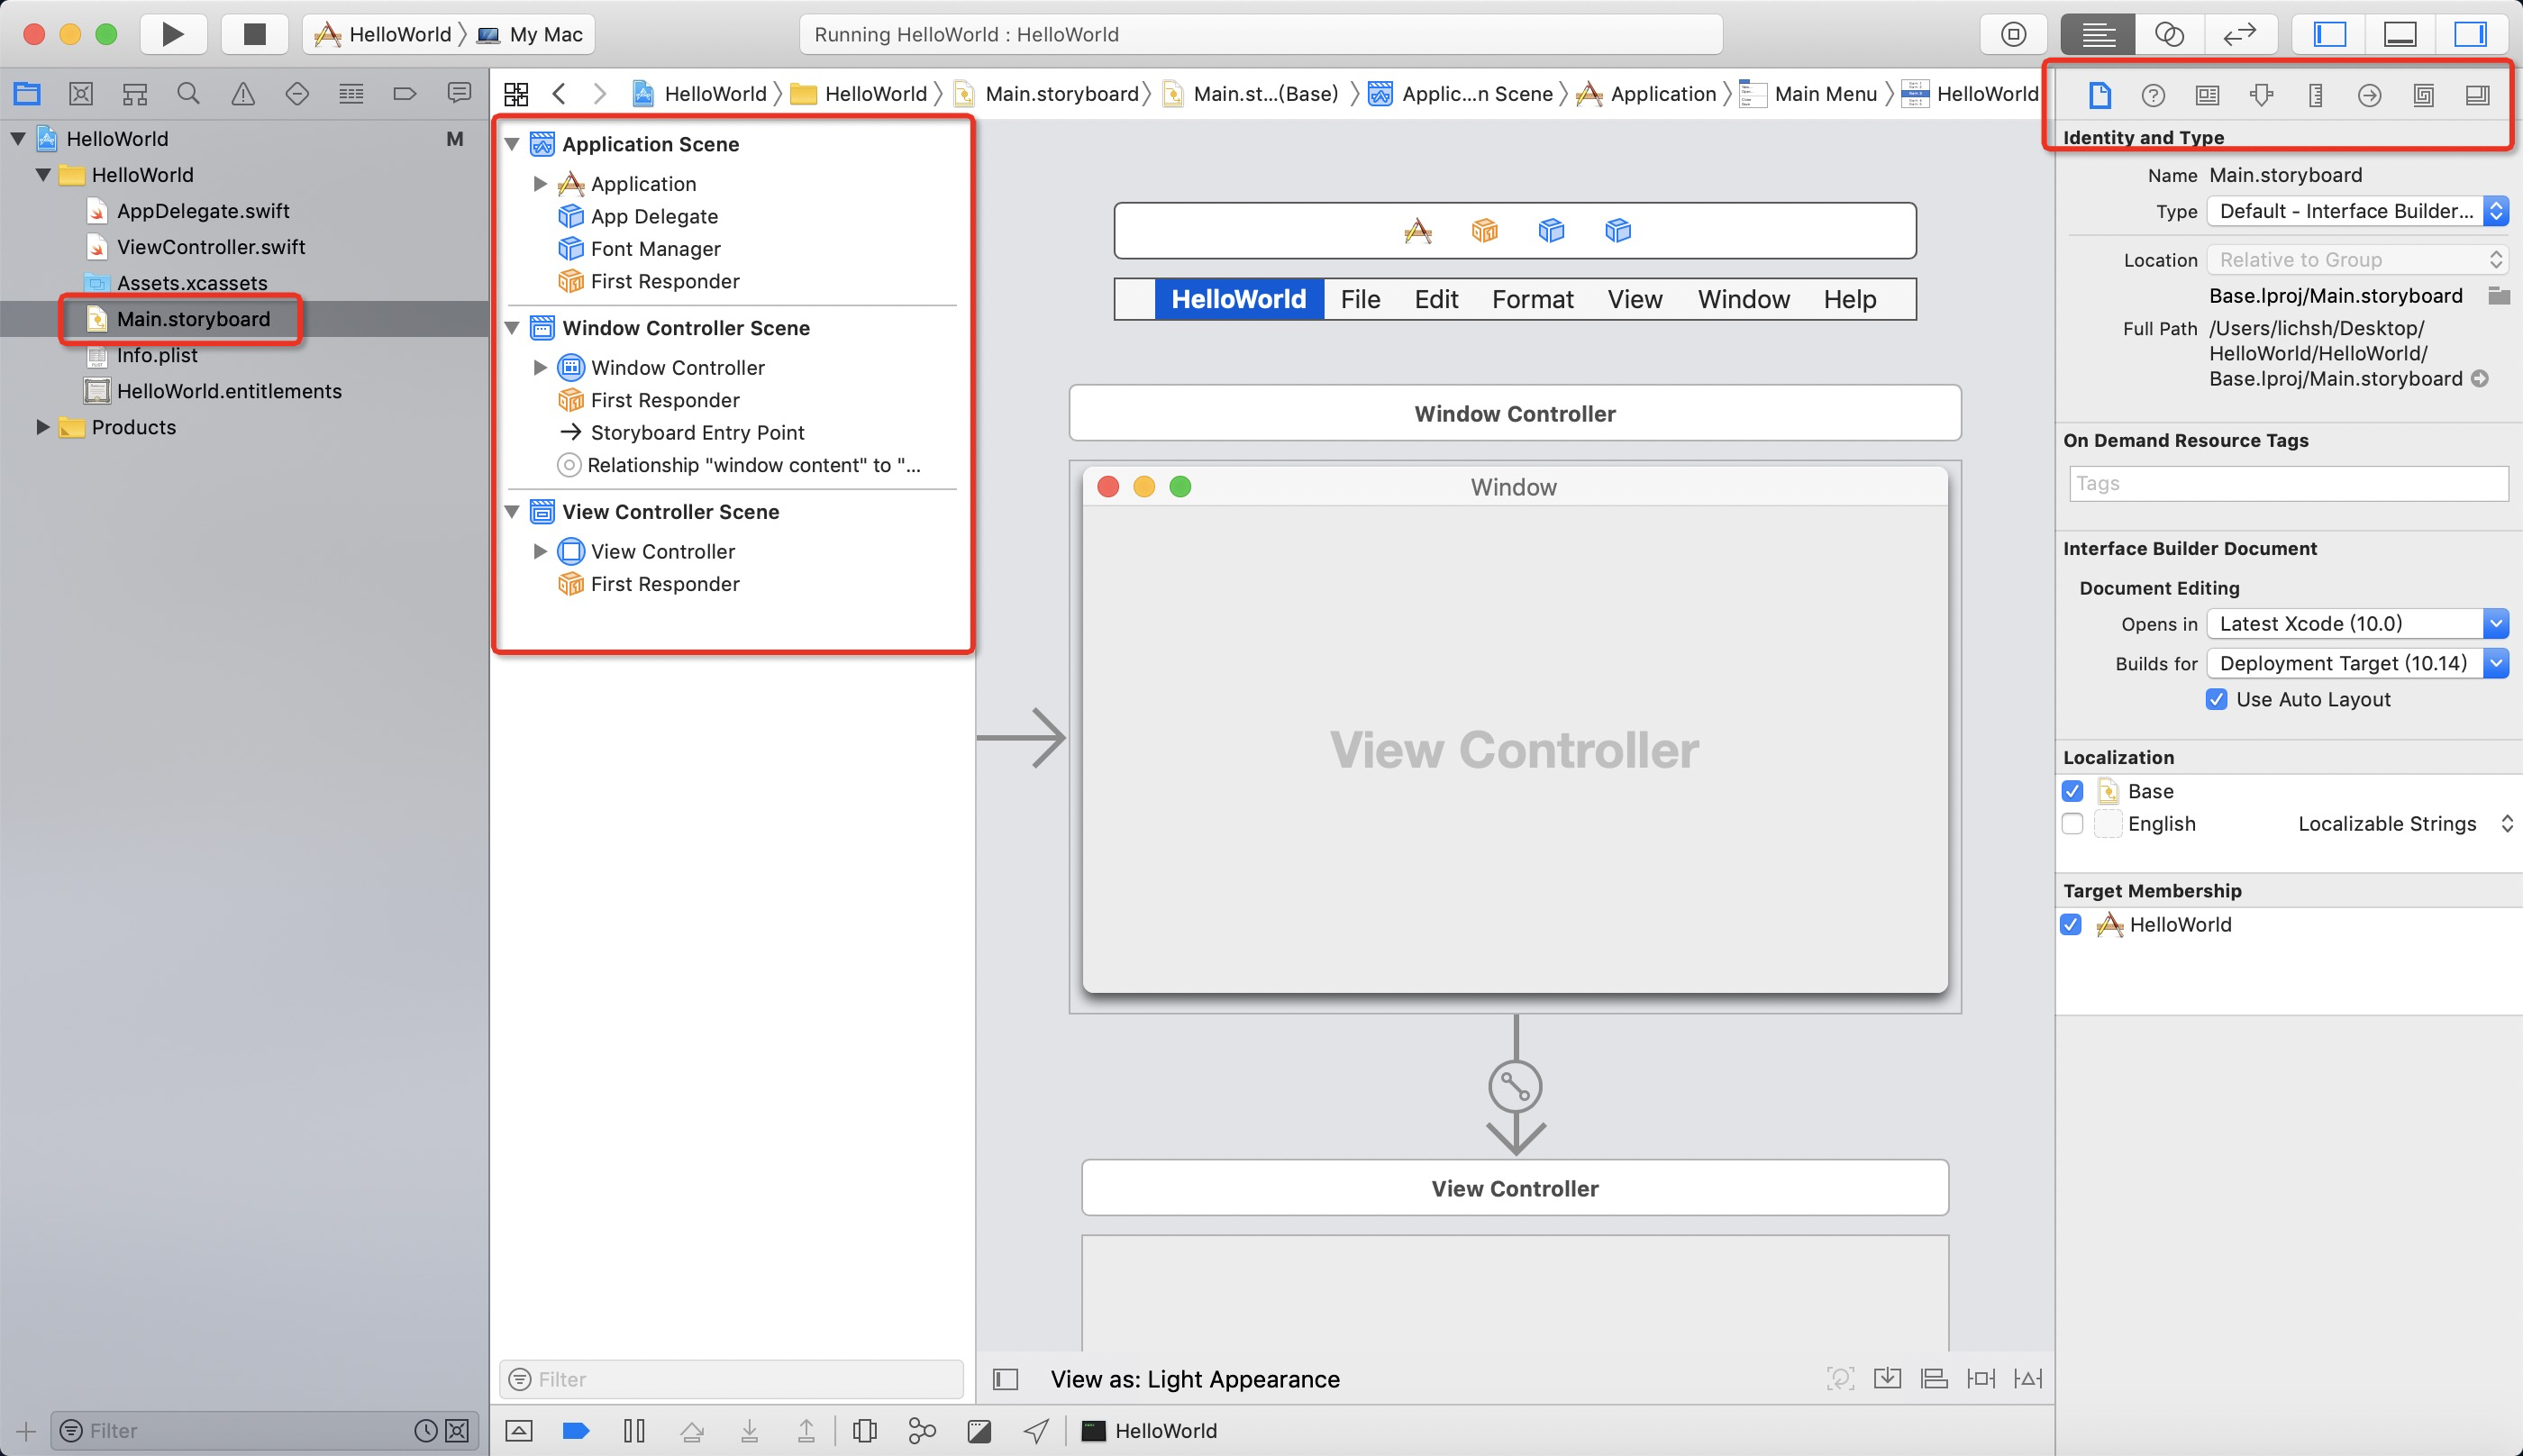Show the Attributes inspector

[x=2261, y=95]
